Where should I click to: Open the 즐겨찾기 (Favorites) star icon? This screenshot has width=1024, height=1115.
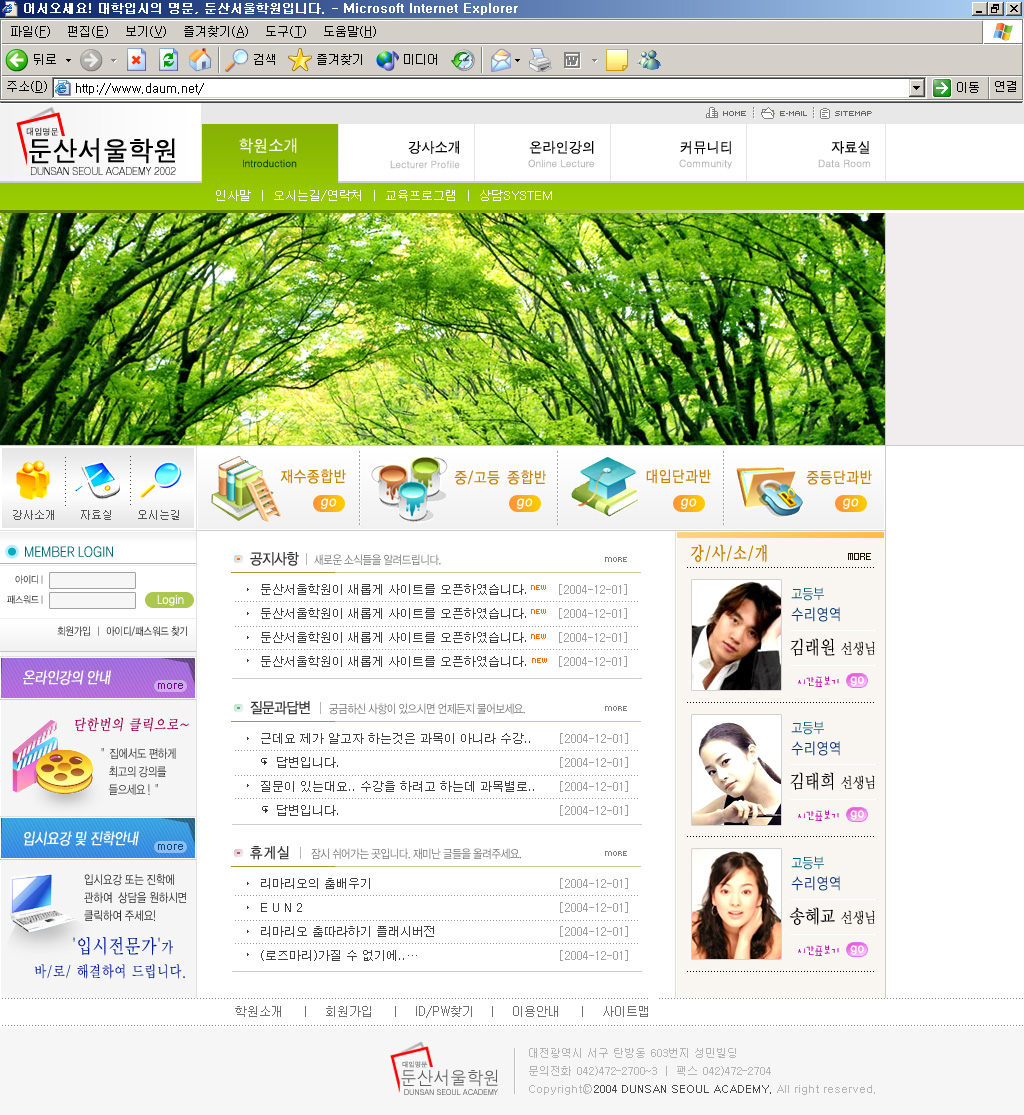pyautogui.click(x=300, y=60)
